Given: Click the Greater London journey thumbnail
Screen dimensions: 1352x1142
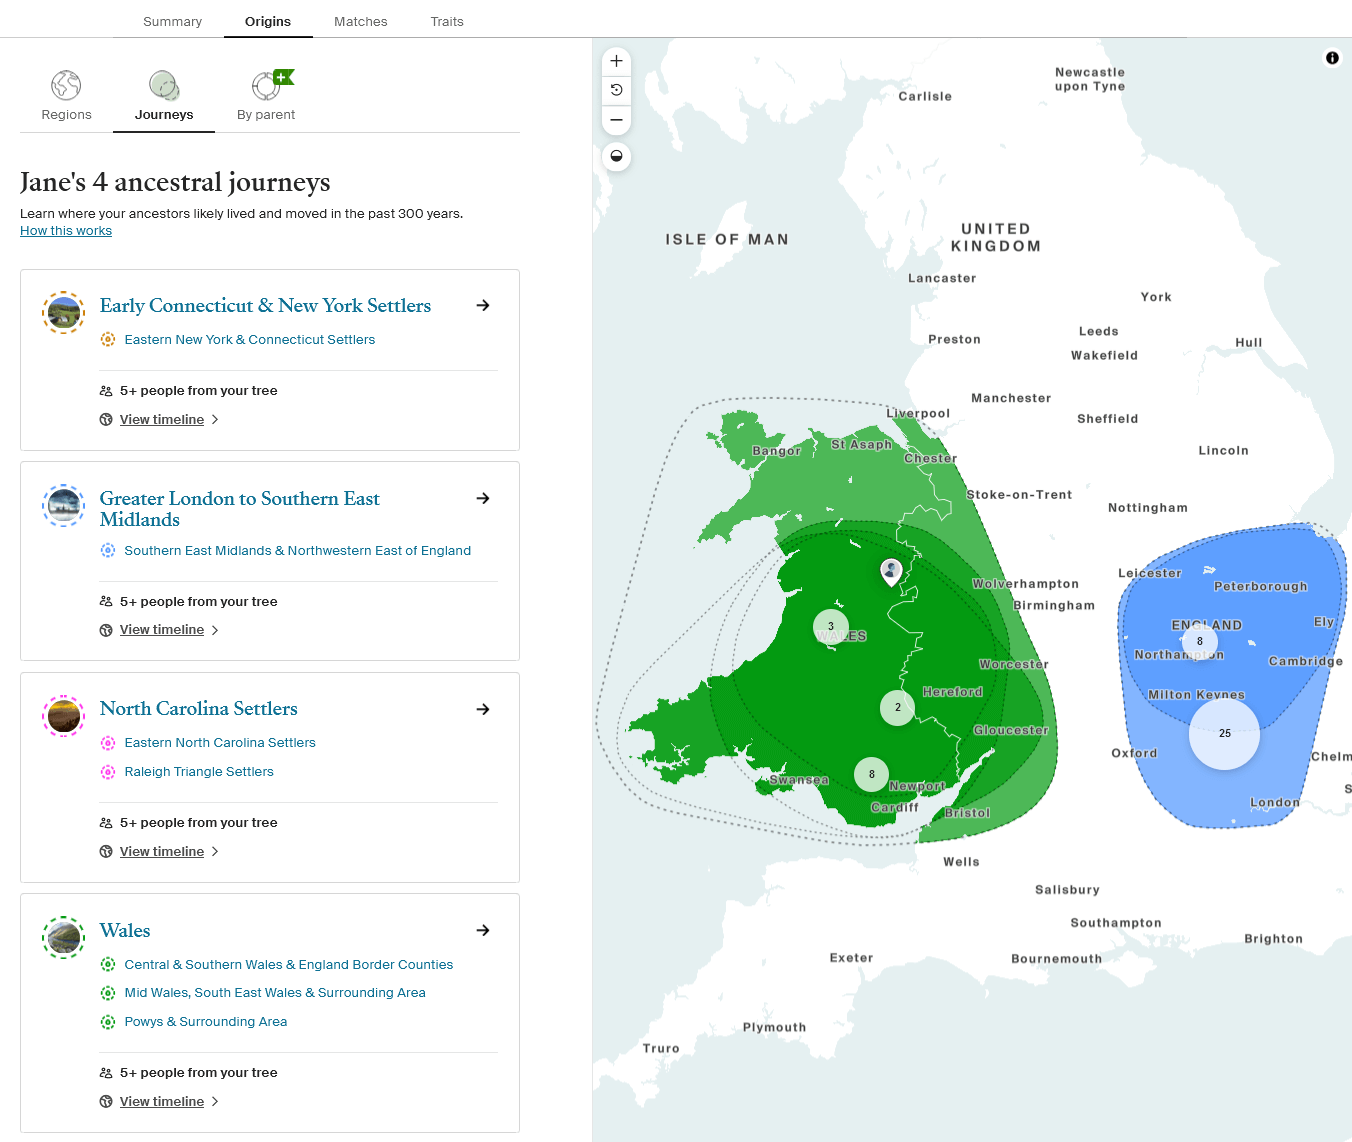Looking at the screenshot, I should point(63,506).
